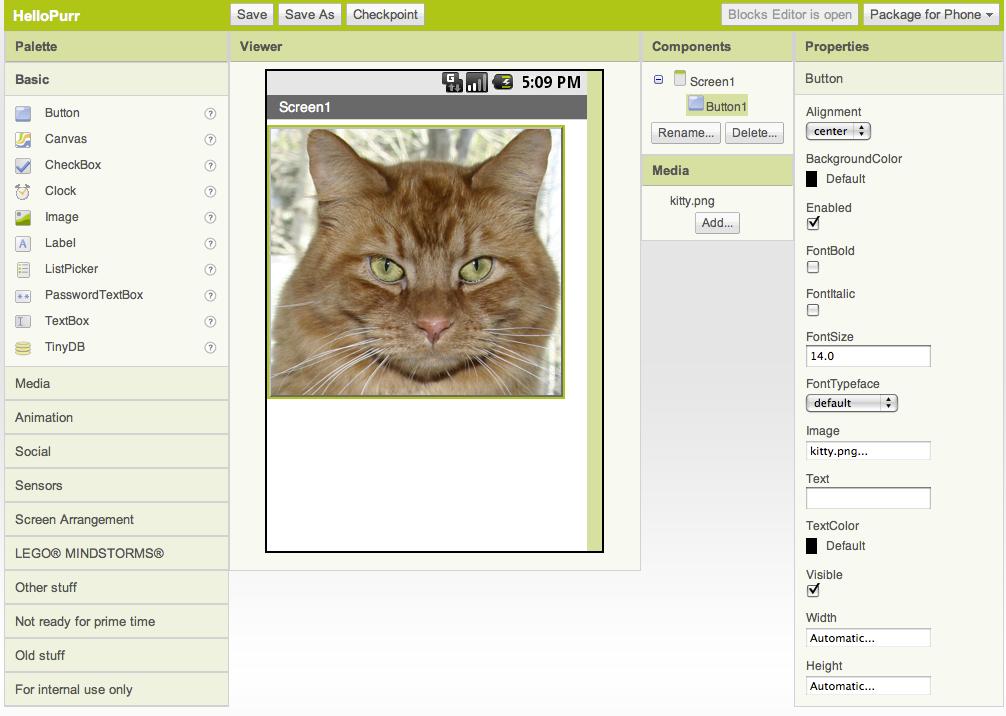1006x716 pixels.
Task: Click the Screen1 title bar in the Viewer
Action: click(427, 107)
